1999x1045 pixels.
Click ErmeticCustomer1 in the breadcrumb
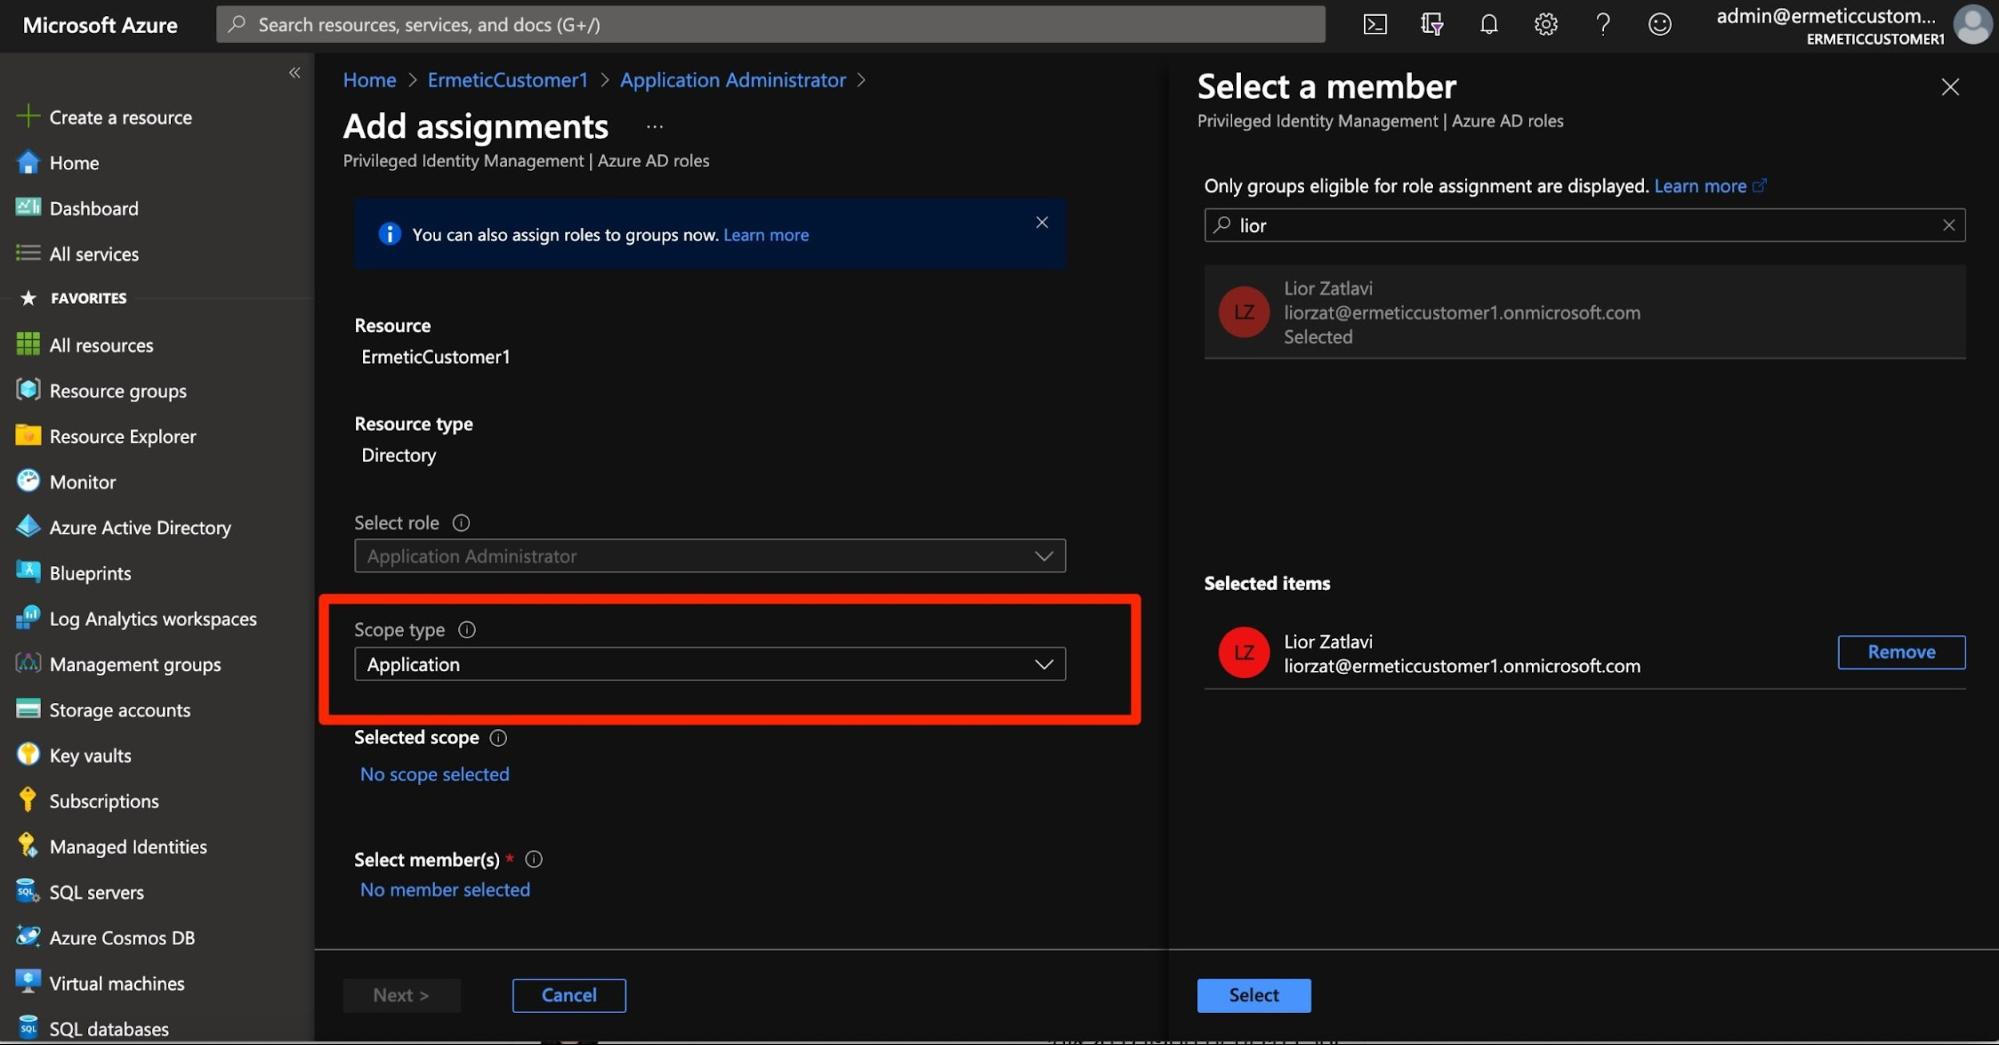point(507,80)
